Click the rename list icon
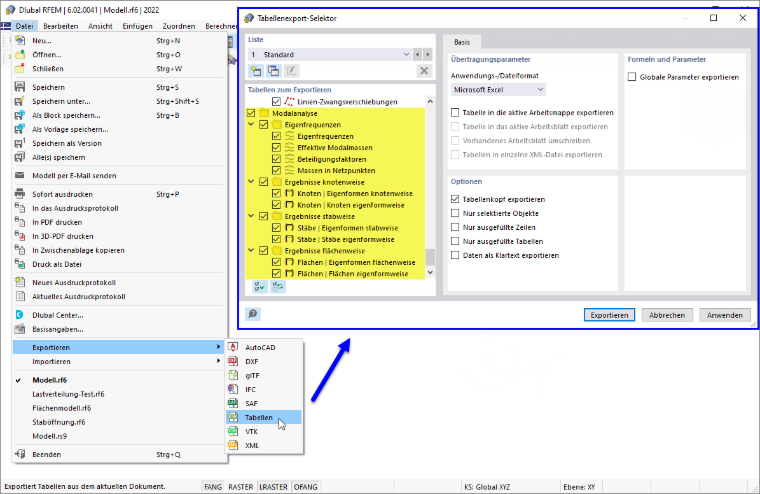The image size is (760, 494). click(x=291, y=71)
